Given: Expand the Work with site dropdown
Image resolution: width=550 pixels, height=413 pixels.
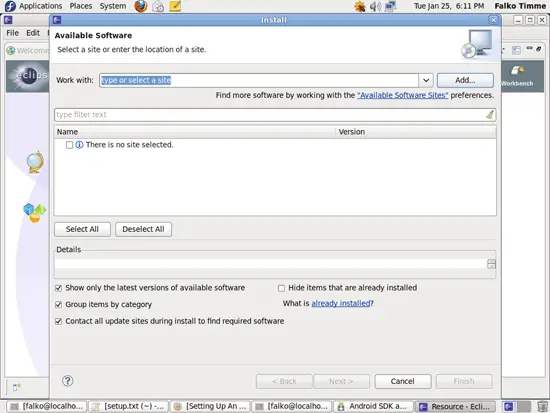Looking at the screenshot, I should click(x=426, y=80).
